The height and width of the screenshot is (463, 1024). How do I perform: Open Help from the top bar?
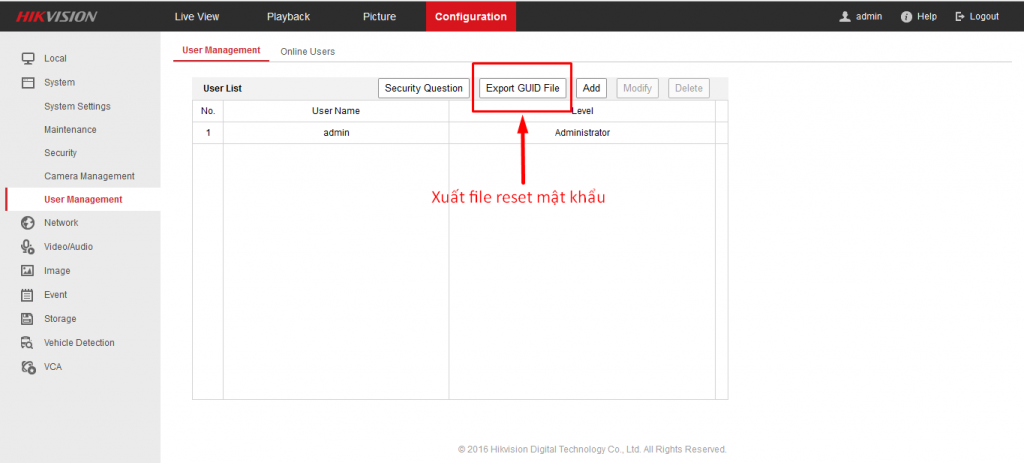coord(918,17)
